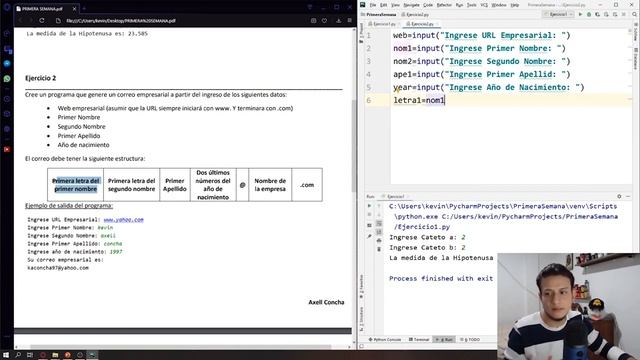640x360 pixels.
Task: Click 'Nombre de la empresa' table cell
Action: click(x=270, y=185)
